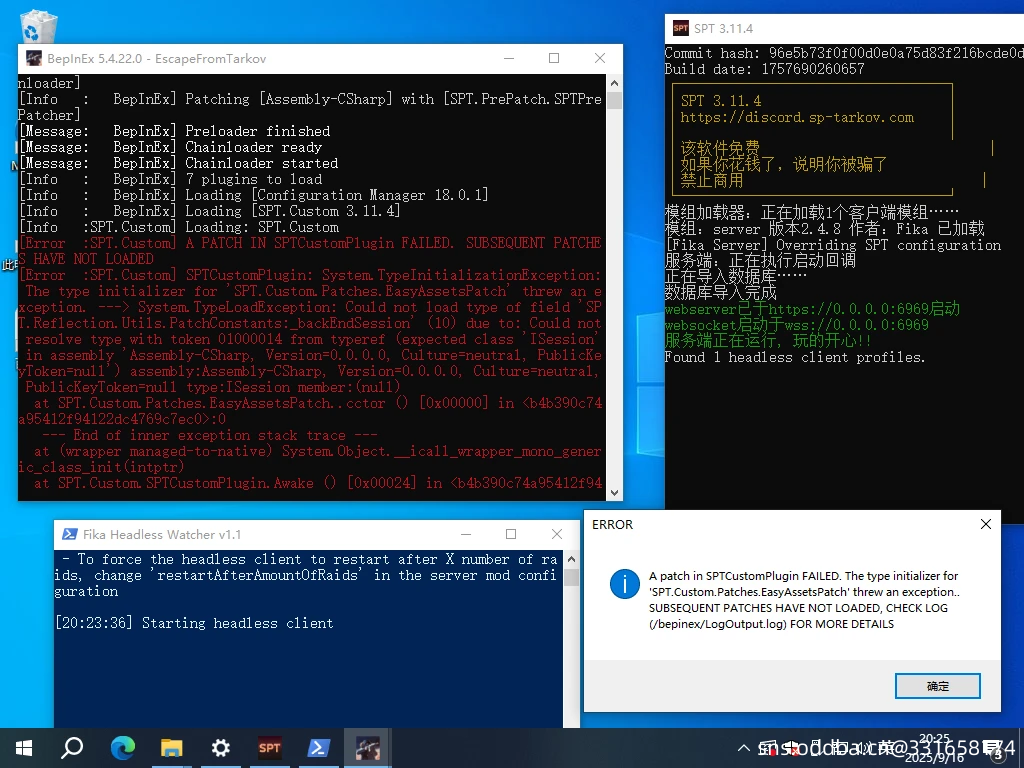Click "Chainloader started" line in BepInEx
Viewport: 1024px width, 768px height.
coord(178,163)
